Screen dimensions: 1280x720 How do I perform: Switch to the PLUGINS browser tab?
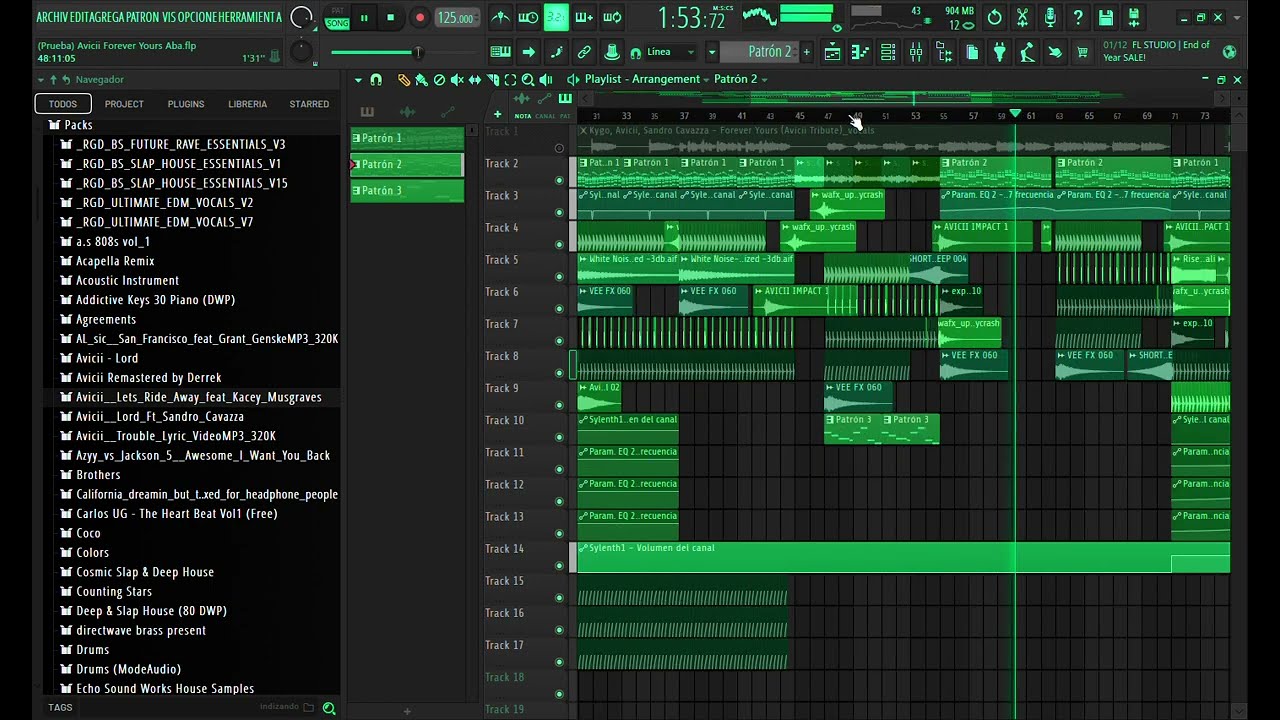pyautogui.click(x=186, y=104)
